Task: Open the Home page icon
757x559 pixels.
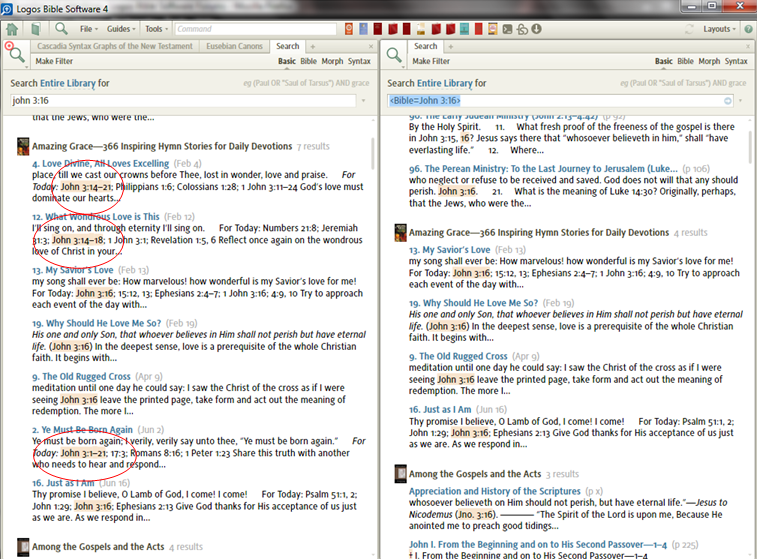Action: [x=12, y=29]
